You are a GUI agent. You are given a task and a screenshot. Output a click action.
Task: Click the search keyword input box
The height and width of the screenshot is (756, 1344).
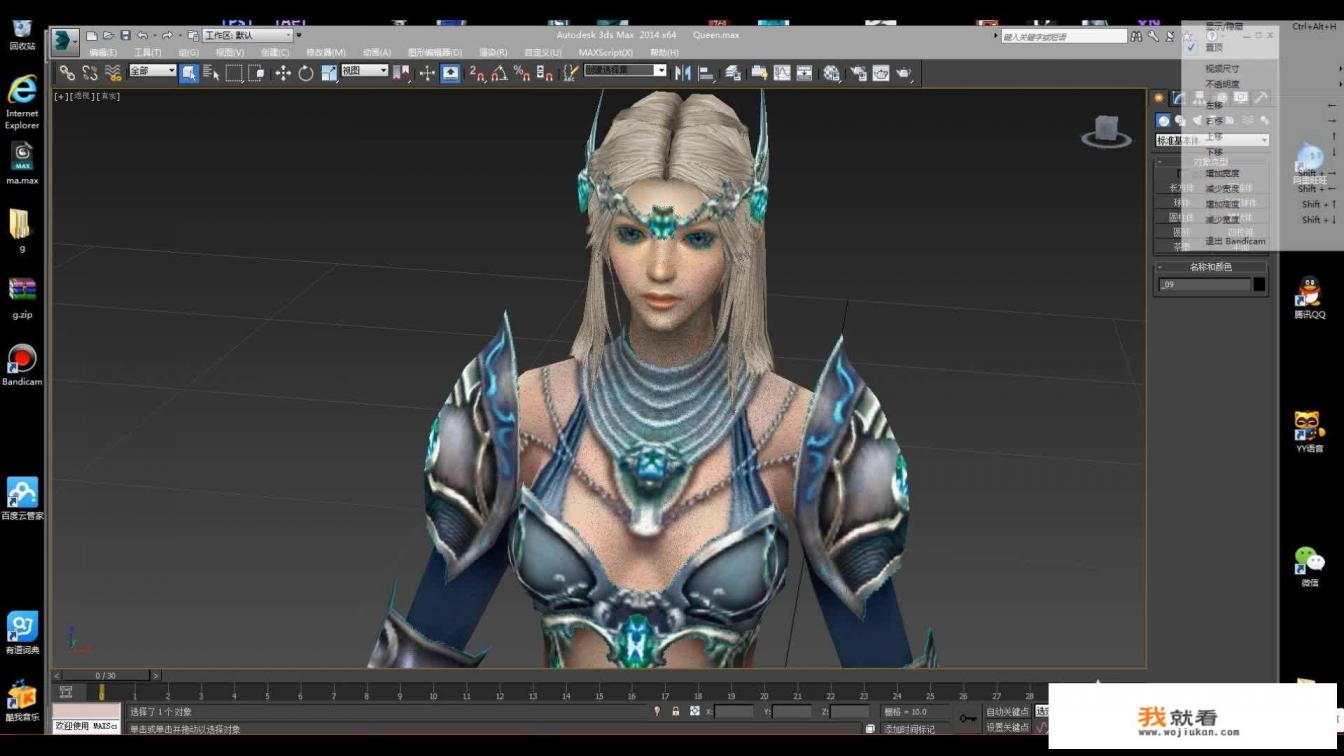point(1064,36)
